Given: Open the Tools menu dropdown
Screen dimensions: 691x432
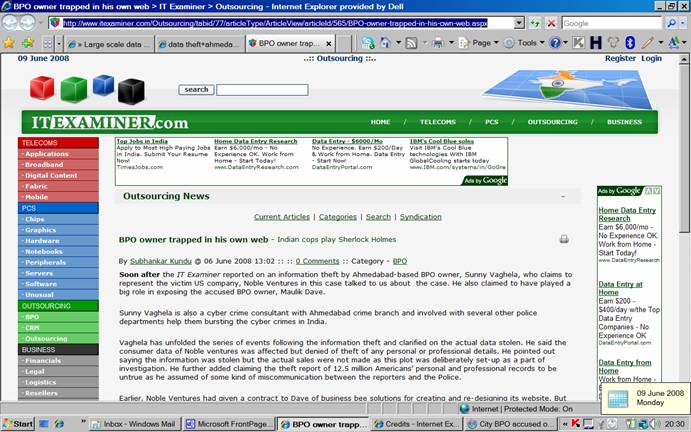Looking at the screenshot, I should point(524,43).
